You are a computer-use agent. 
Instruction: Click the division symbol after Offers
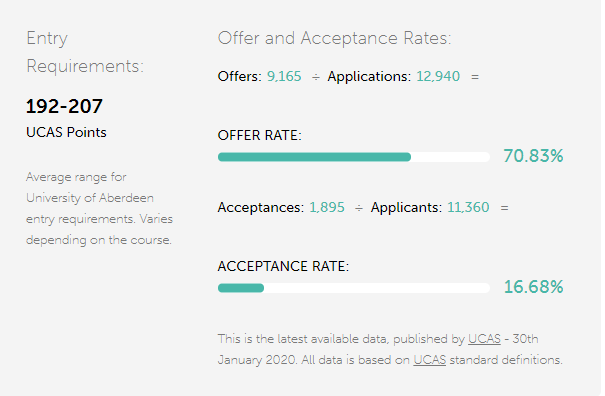pyautogui.click(x=316, y=77)
